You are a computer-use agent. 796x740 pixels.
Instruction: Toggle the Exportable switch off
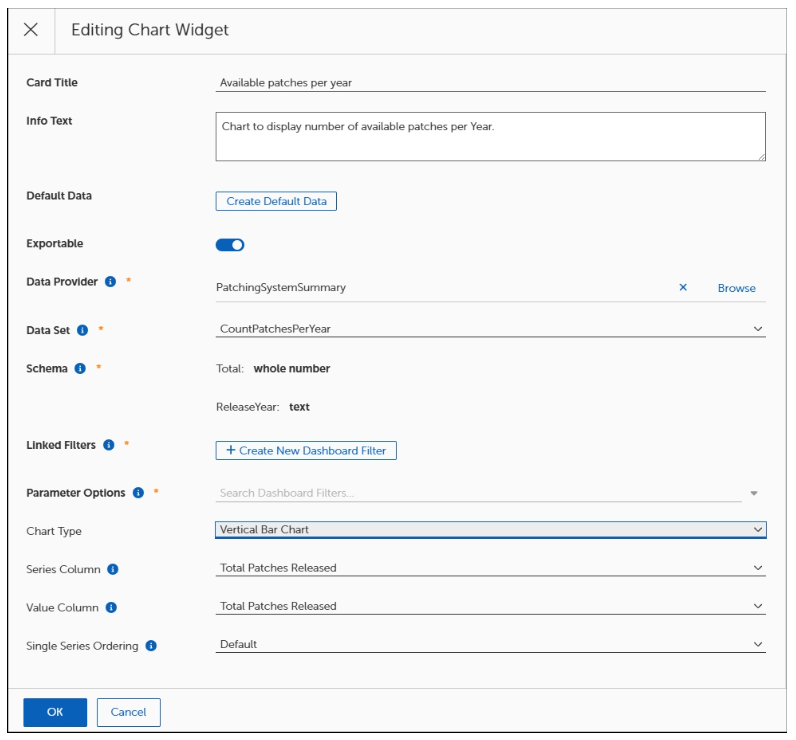[230, 244]
